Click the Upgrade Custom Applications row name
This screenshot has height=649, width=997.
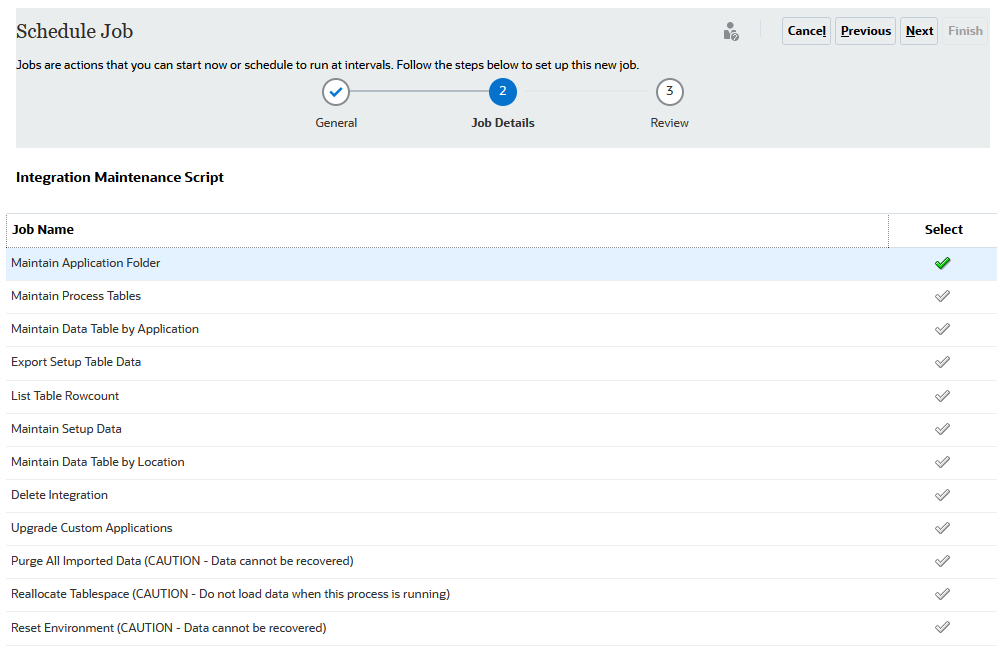pyautogui.click(x=92, y=528)
